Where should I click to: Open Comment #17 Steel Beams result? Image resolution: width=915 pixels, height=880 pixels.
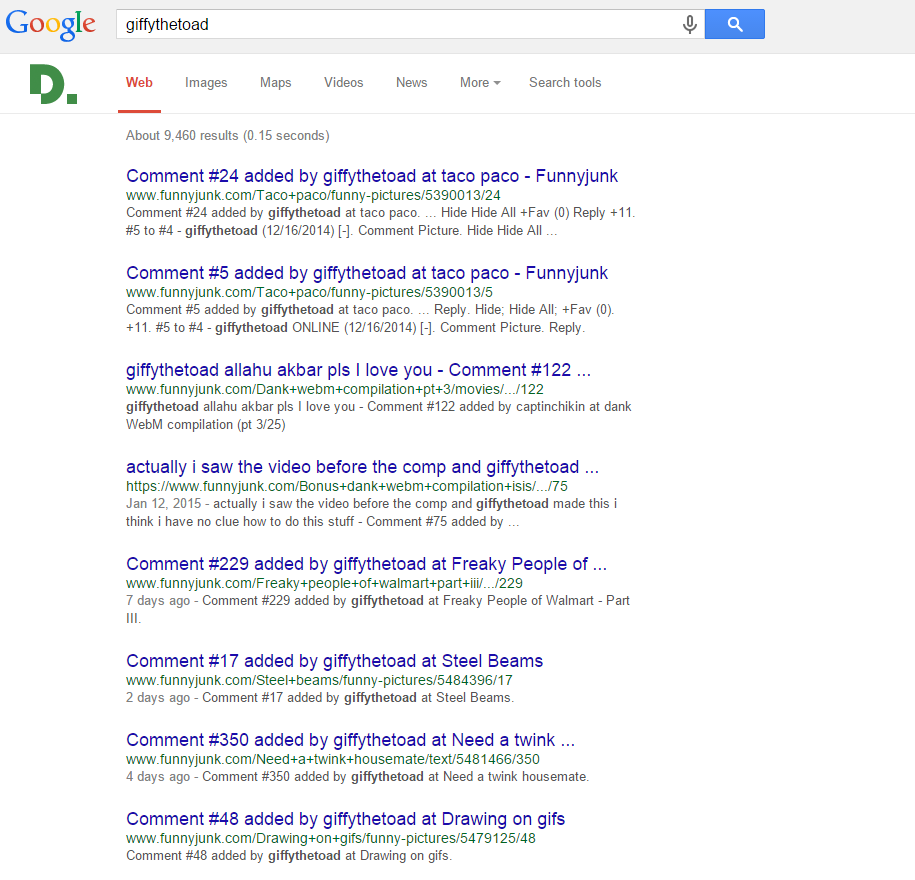click(334, 661)
